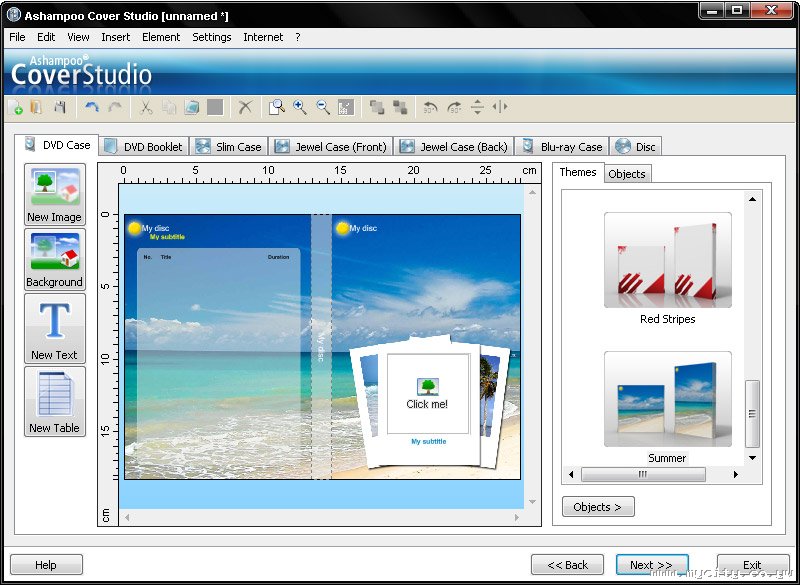This screenshot has height=585, width=800.
Task: Open the Settings menu
Action: [211, 37]
